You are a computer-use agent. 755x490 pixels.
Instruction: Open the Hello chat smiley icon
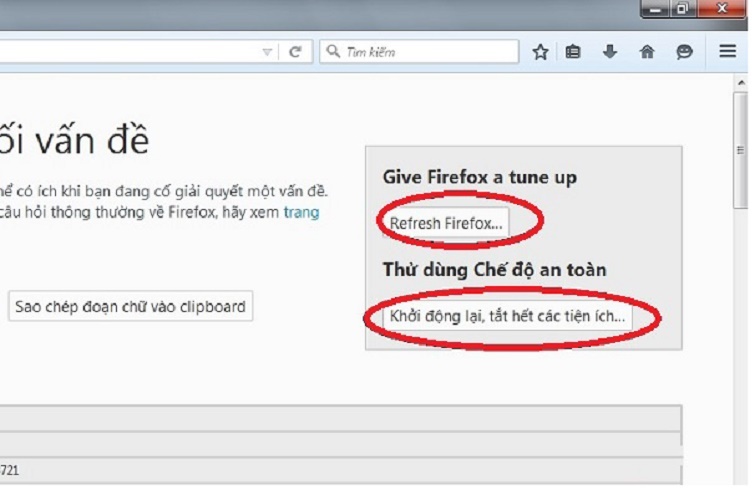point(684,52)
